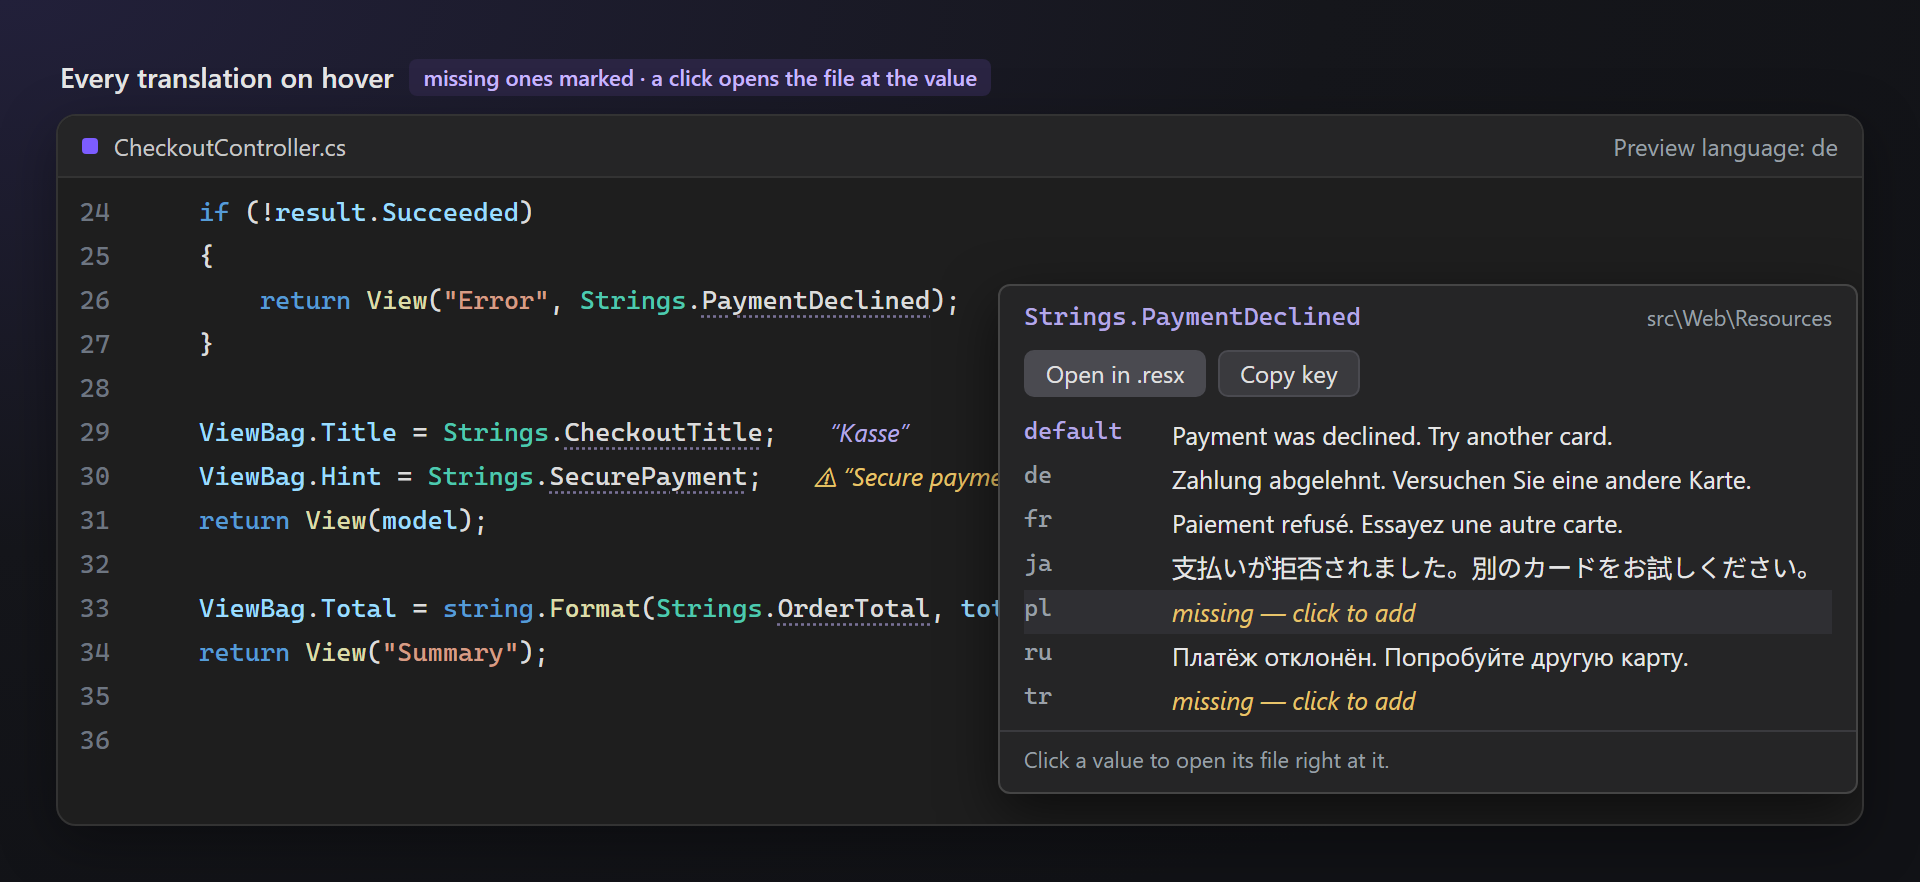Click line number 33 in the gutter
Screen dimensions: 1920x882
point(95,608)
